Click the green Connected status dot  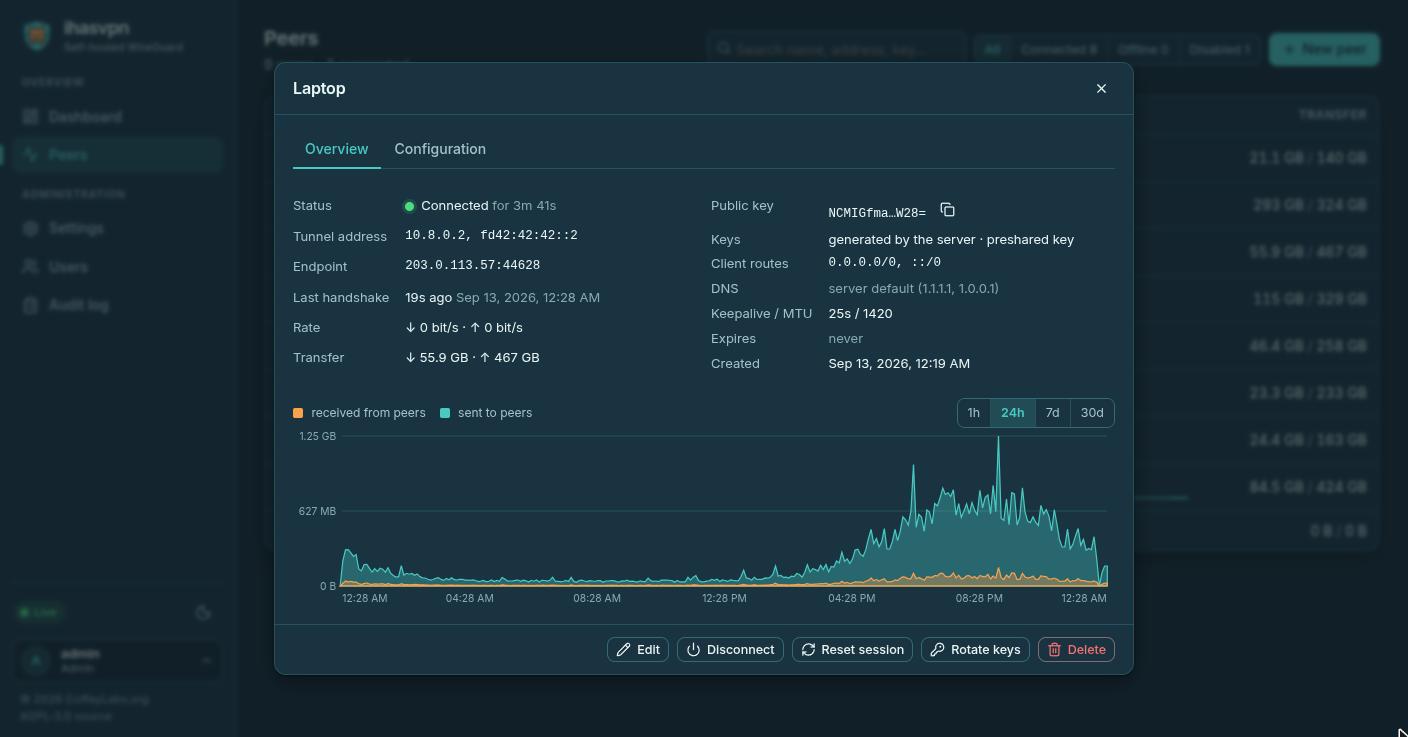409,206
